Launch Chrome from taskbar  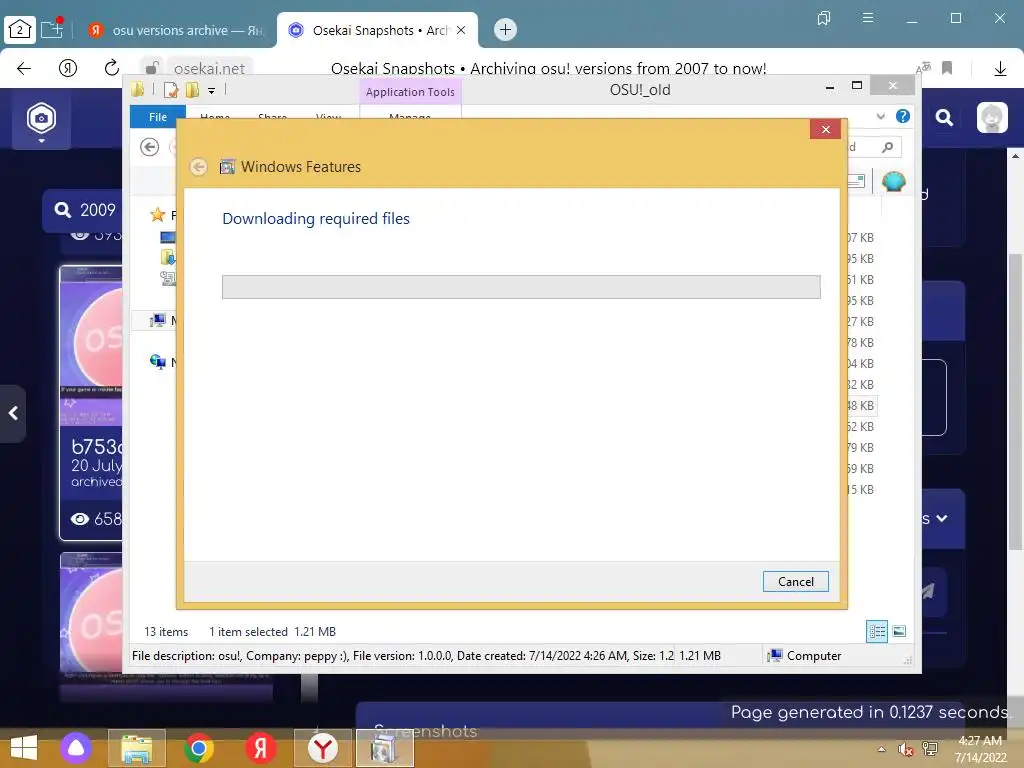coord(199,748)
